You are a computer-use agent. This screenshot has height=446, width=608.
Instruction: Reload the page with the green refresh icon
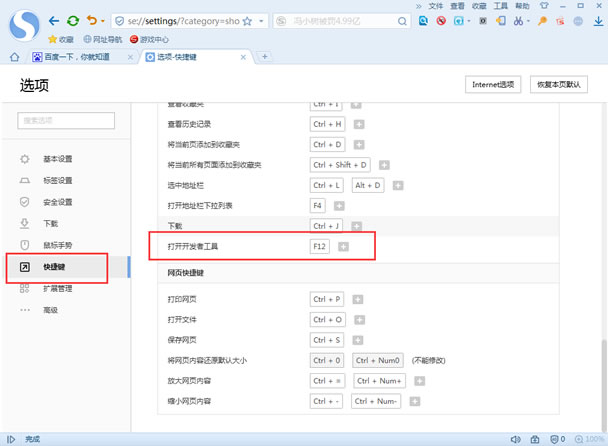click(73, 21)
